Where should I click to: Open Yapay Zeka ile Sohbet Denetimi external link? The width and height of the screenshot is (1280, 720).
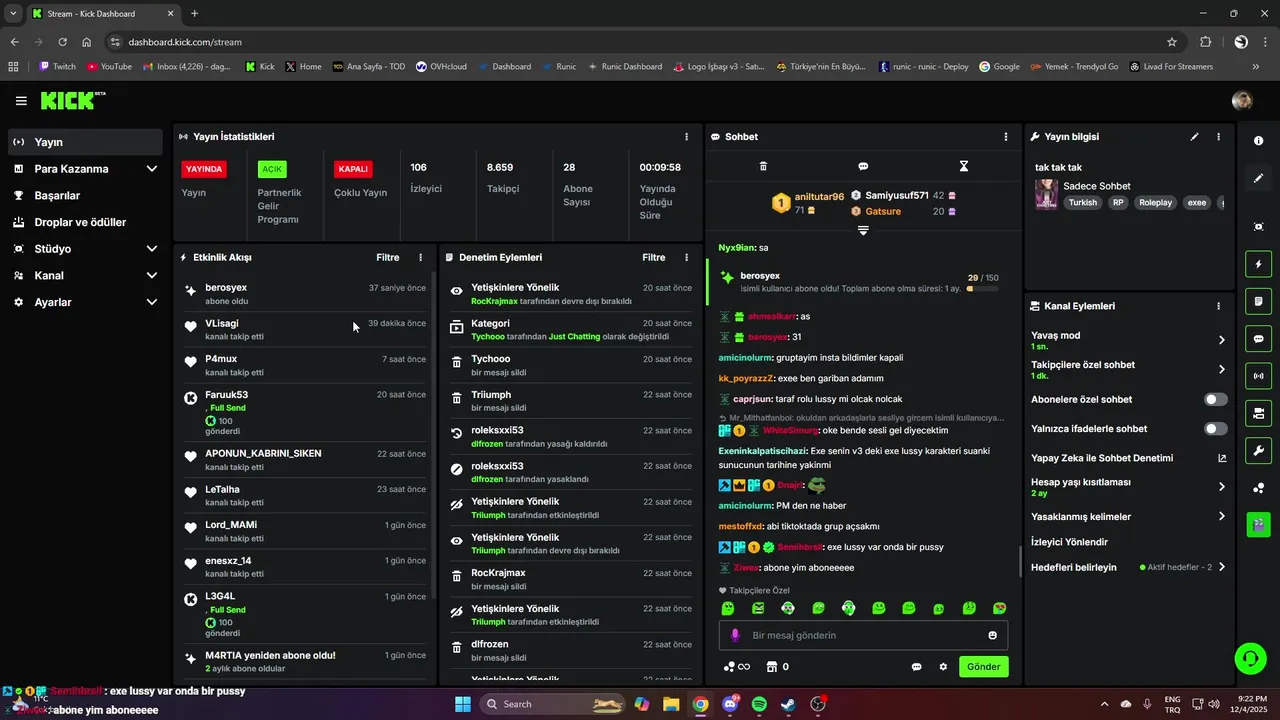pos(1221,458)
